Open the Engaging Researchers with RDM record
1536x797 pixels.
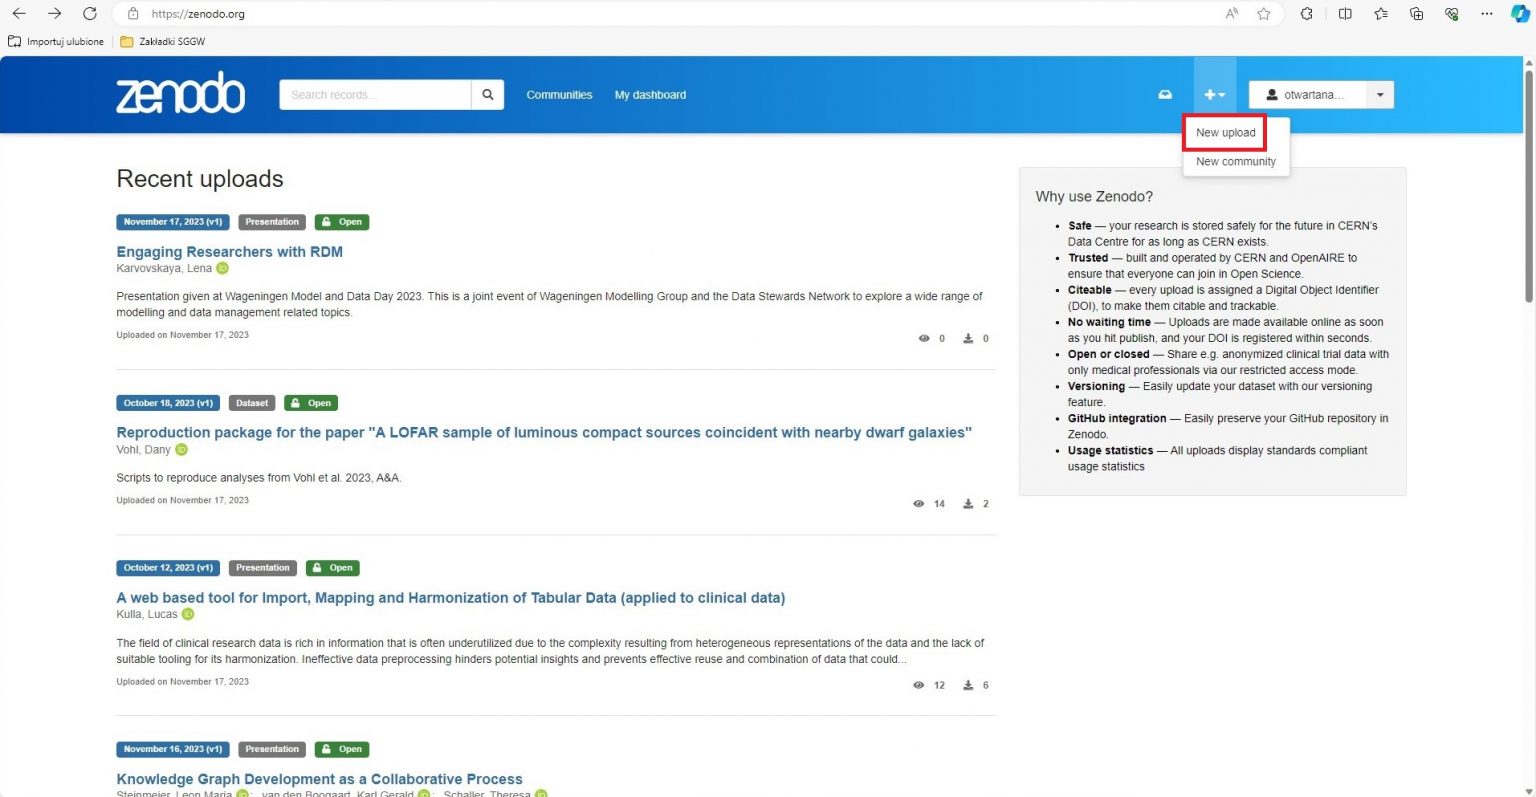point(230,251)
